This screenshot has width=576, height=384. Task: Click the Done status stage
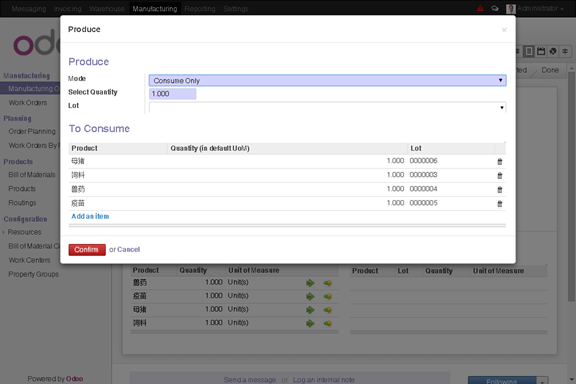coord(550,70)
